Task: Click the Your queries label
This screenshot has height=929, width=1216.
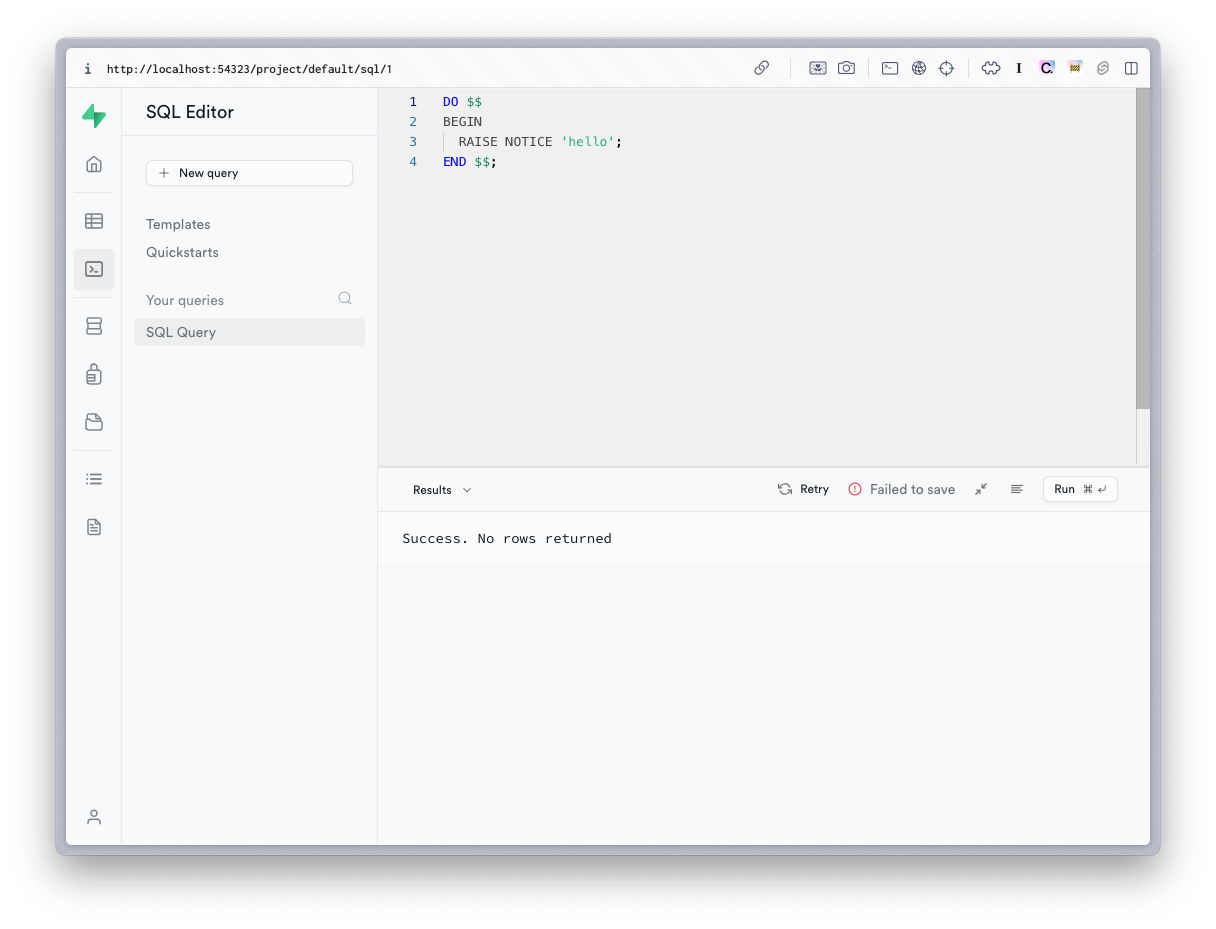Action: (185, 300)
